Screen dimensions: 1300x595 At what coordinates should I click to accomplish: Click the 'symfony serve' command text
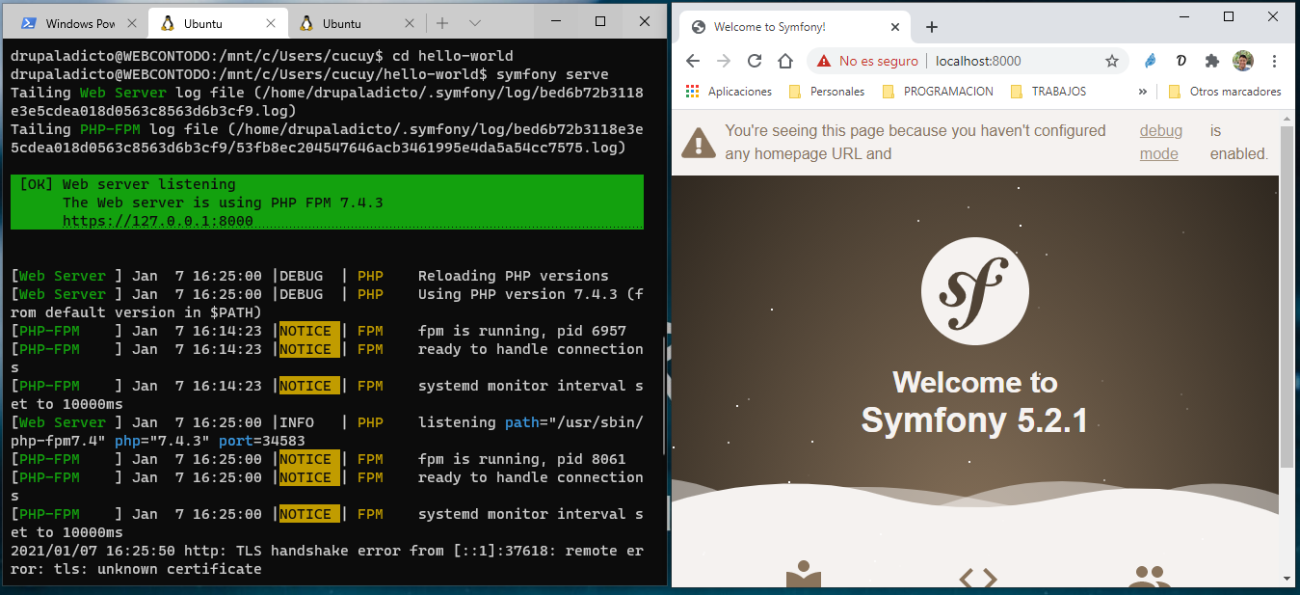(x=552, y=74)
